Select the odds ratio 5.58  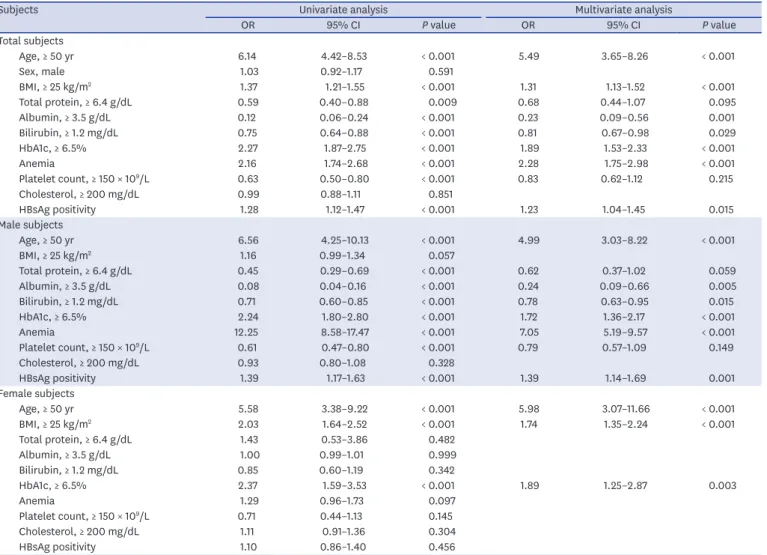coord(248,409)
